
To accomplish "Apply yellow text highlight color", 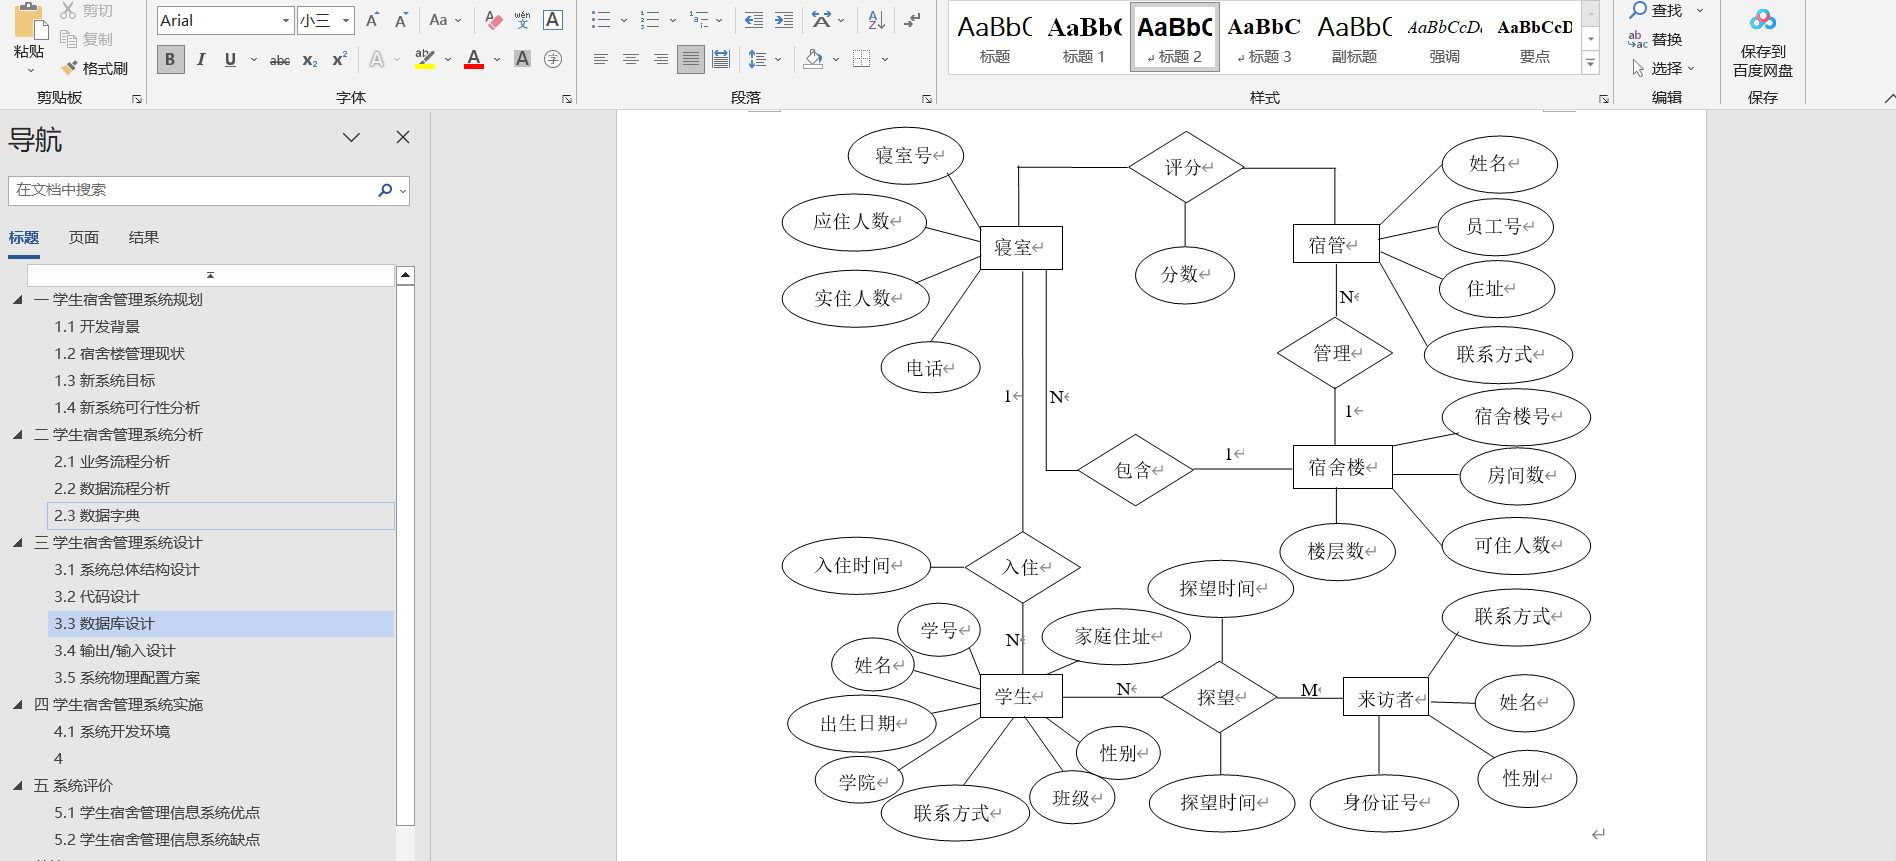I will (425, 60).
